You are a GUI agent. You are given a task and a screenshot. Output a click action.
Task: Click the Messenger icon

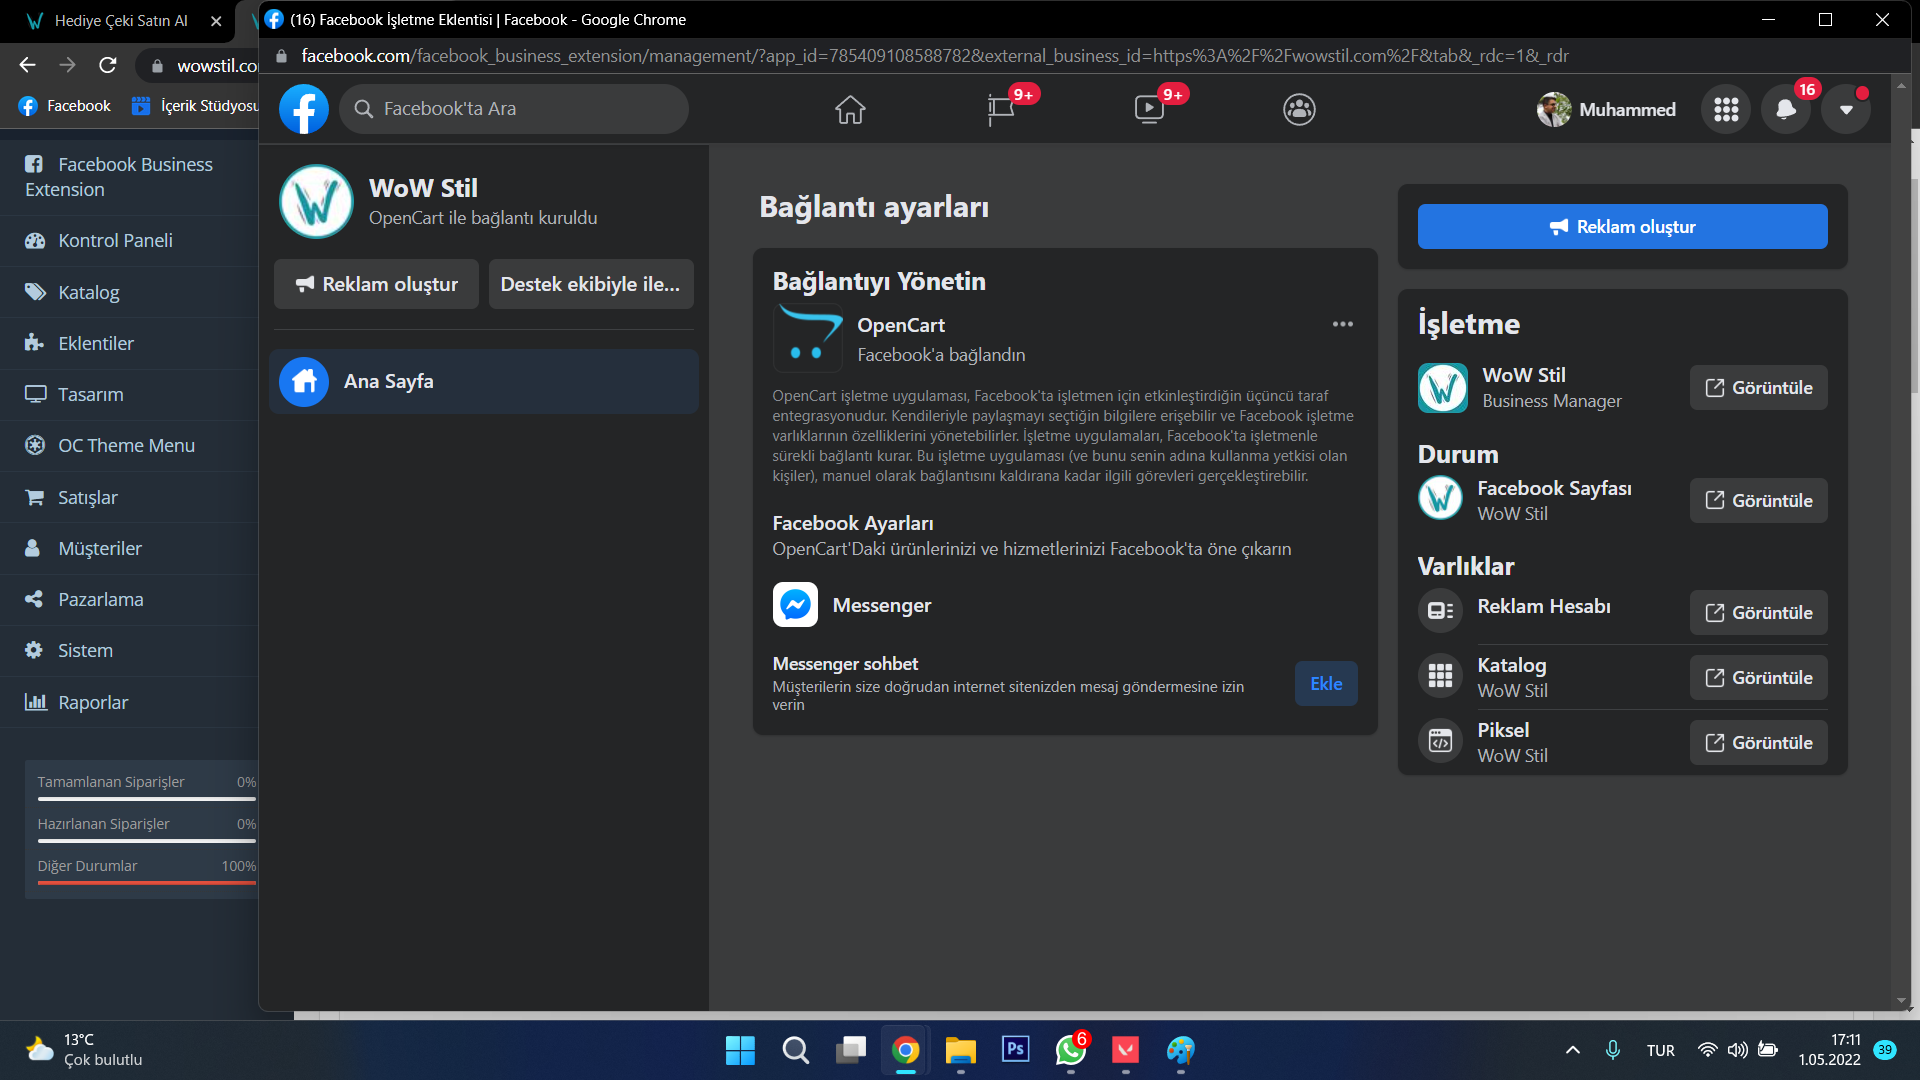tap(795, 605)
